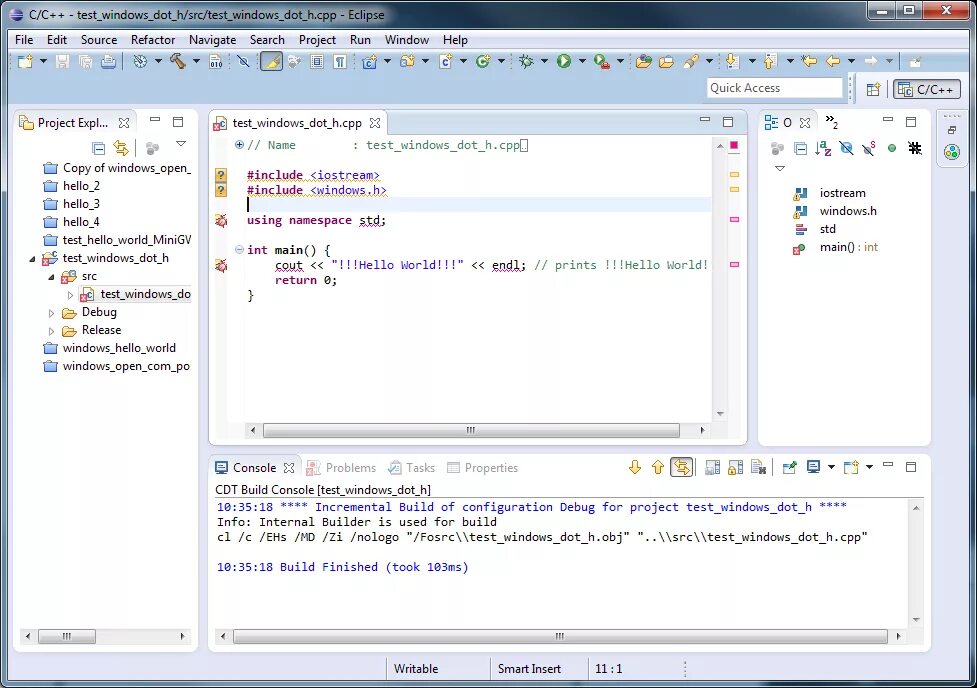Toggle the green dot Outline filter

tap(892, 148)
